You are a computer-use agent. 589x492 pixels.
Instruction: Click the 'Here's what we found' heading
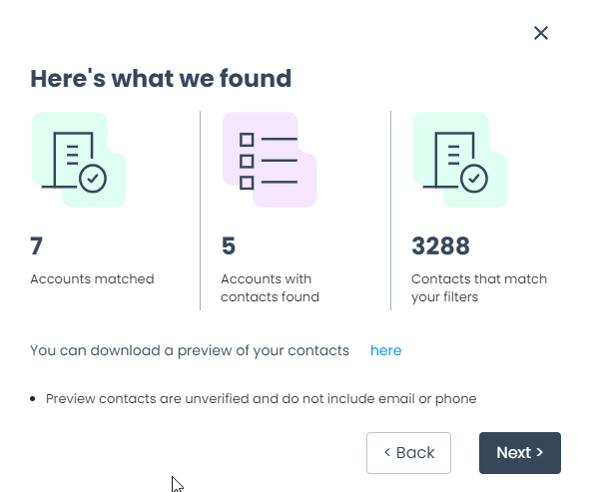(x=161, y=78)
